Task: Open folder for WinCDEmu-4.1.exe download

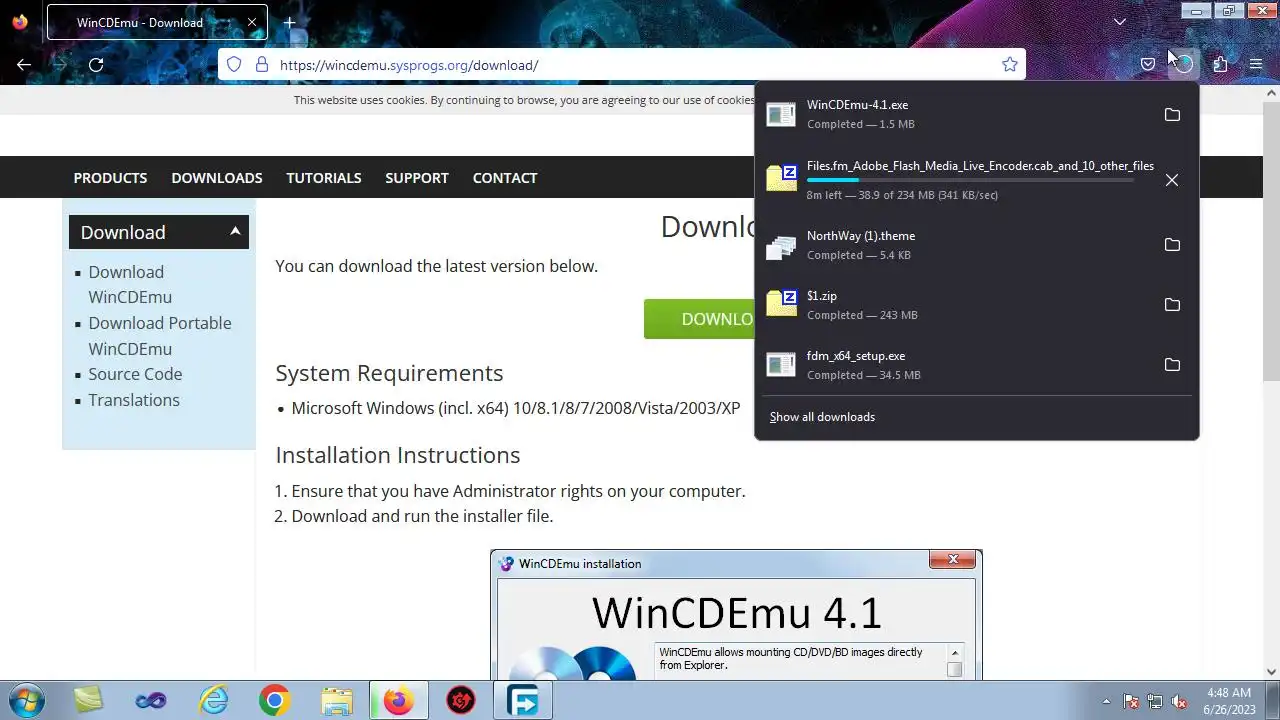Action: 1172,115
